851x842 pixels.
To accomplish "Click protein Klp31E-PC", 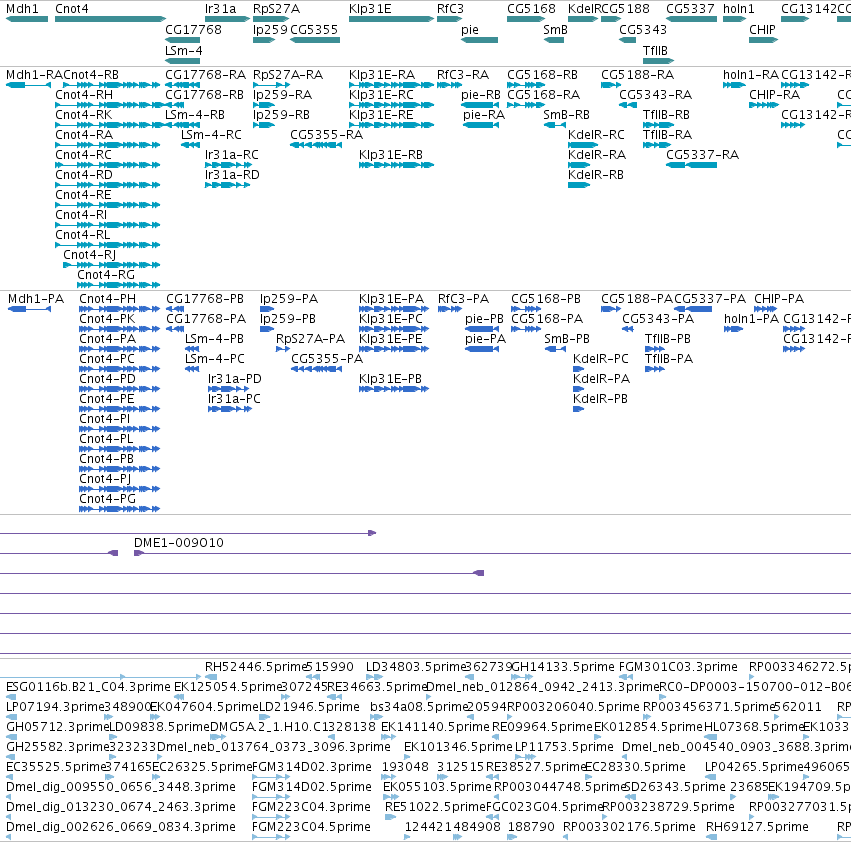I will pyautogui.click(x=391, y=319).
